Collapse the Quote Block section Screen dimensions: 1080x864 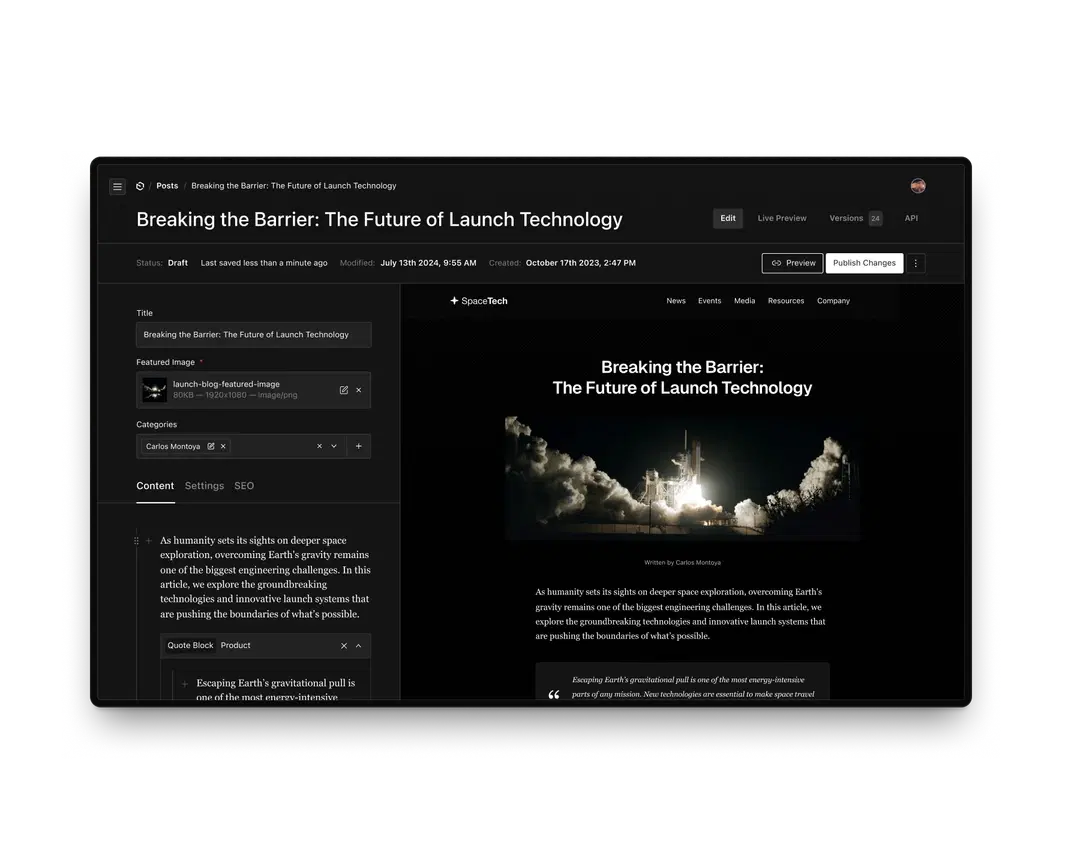pyautogui.click(x=359, y=646)
